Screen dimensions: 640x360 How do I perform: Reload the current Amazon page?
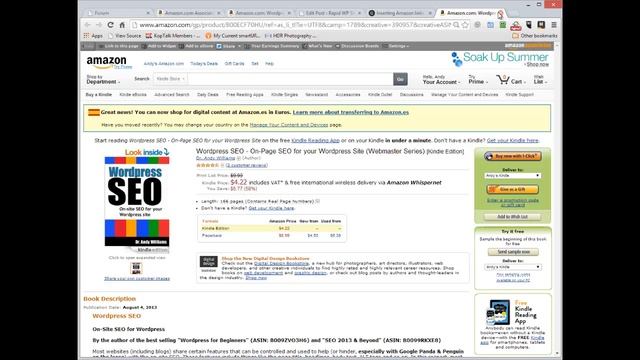coord(110,25)
